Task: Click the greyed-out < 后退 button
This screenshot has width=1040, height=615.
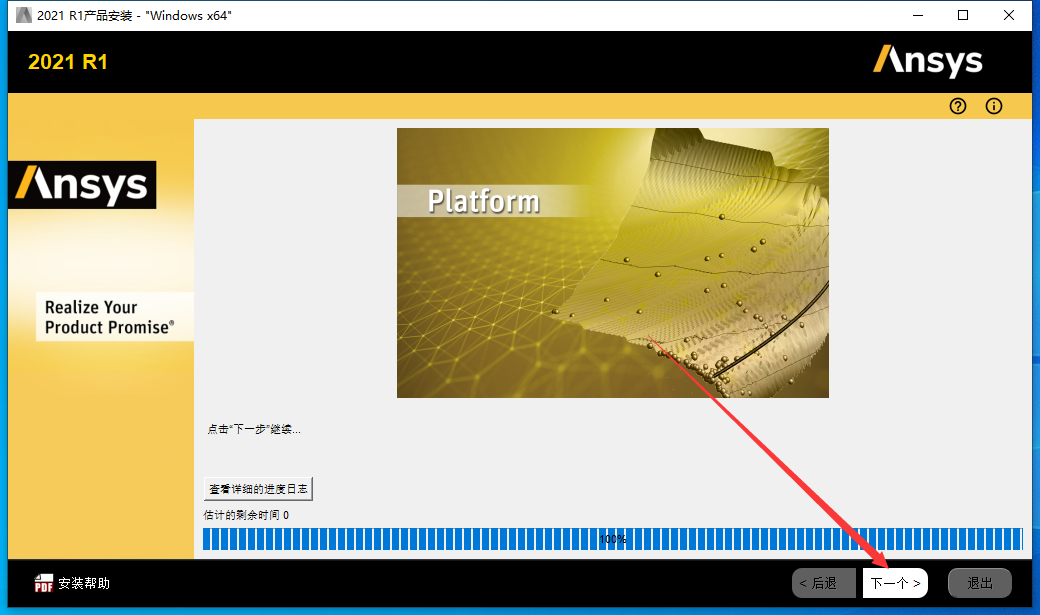Action: coord(824,583)
